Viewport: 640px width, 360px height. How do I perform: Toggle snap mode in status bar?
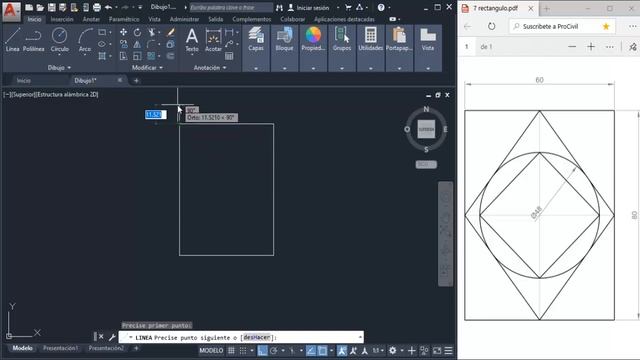[243, 351]
